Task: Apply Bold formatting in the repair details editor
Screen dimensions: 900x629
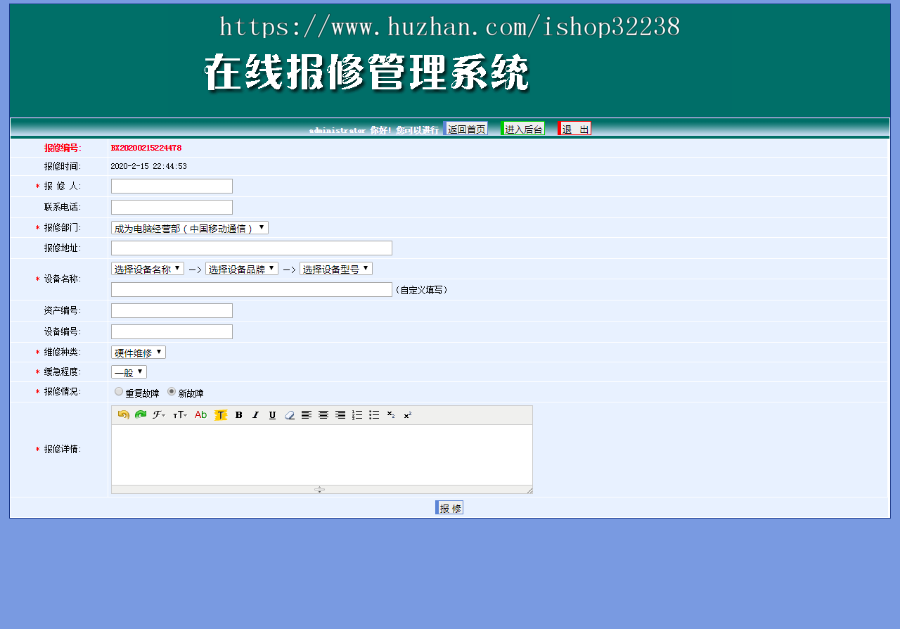Action: 238,414
